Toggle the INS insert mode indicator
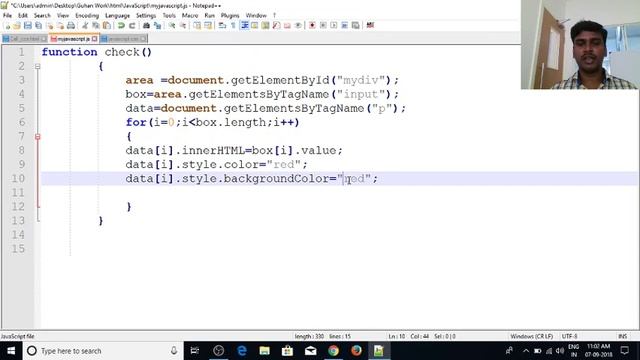 point(622,336)
